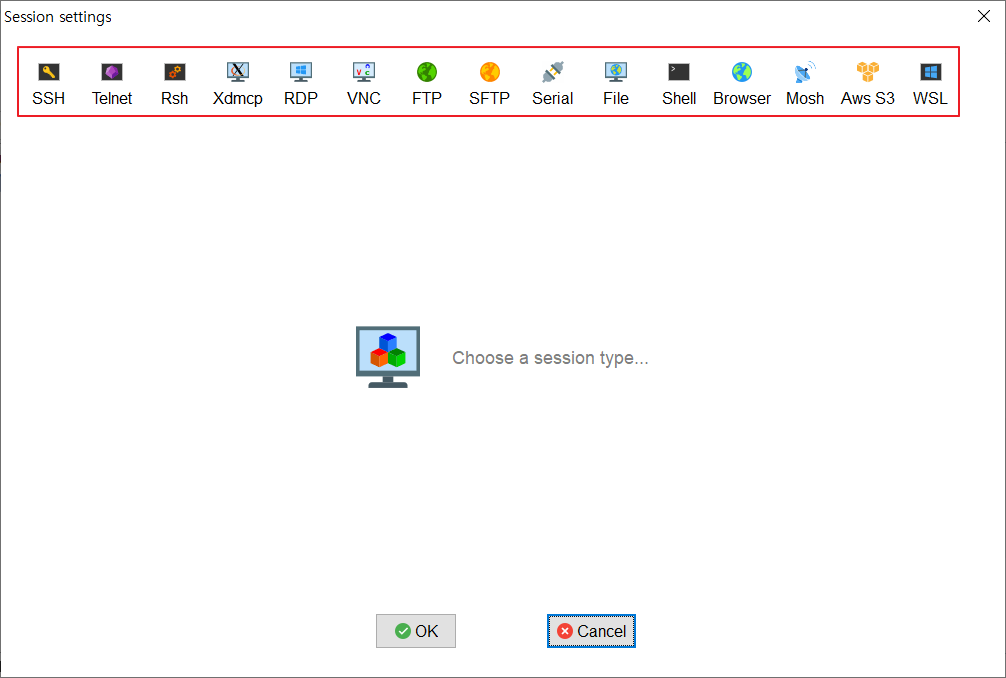Select the File session type
Viewport: 1006px width, 678px height.
click(616, 83)
